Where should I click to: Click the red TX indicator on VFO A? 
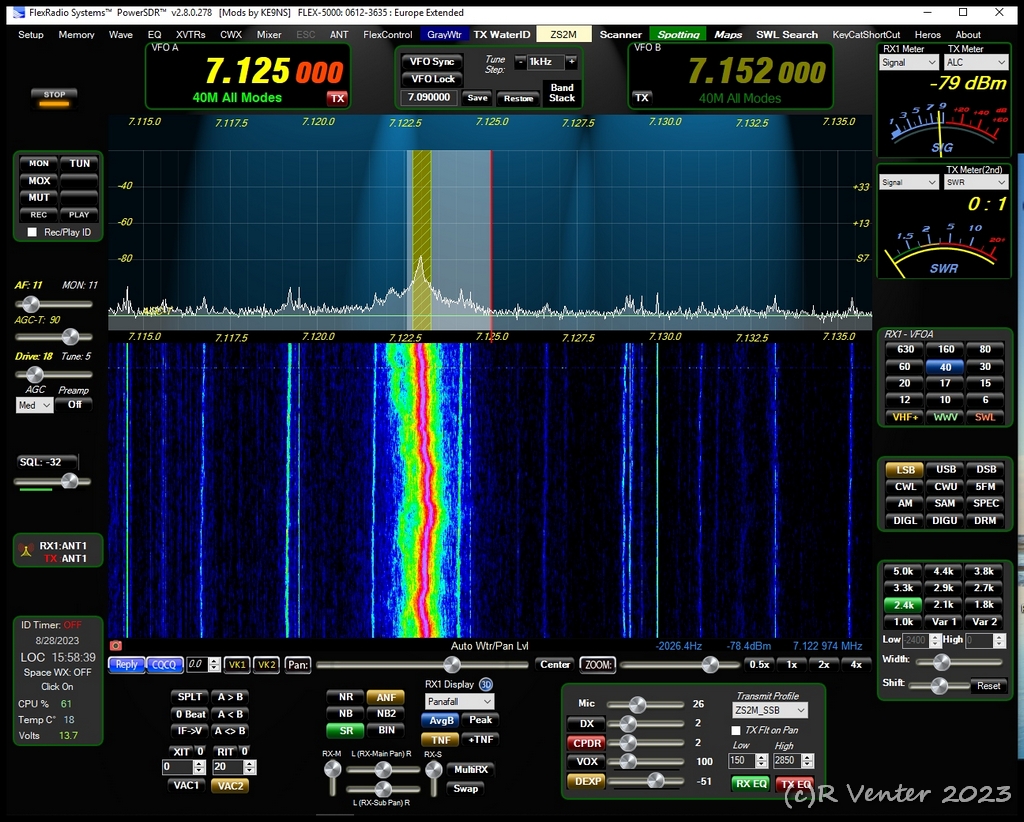(x=337, y=98)
